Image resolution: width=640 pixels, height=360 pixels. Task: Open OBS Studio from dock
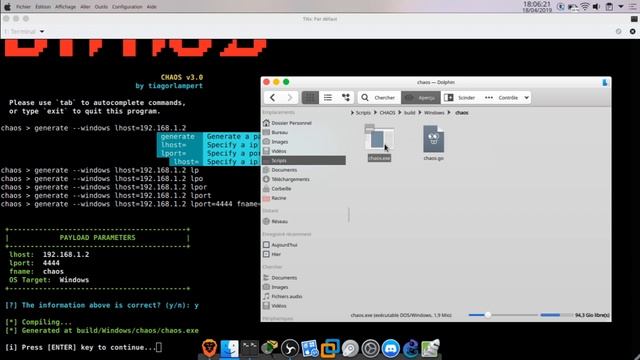point(290,349)
